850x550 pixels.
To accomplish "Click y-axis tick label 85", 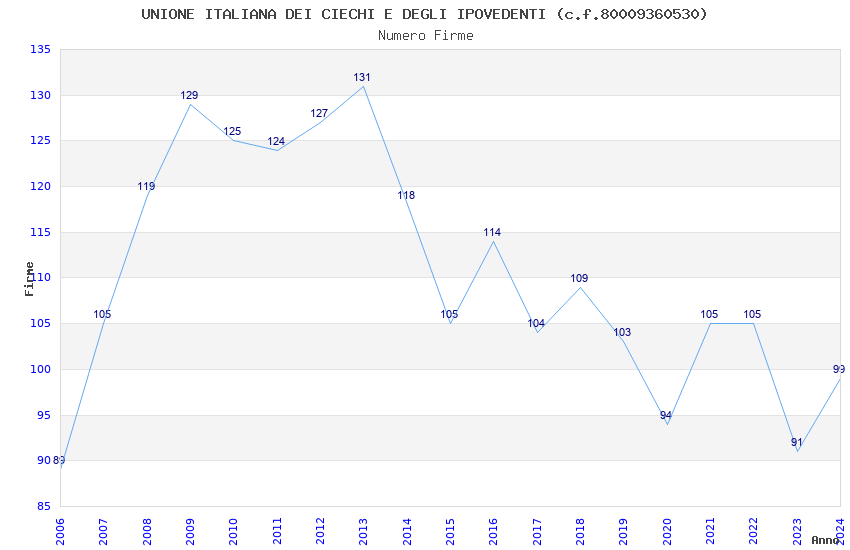I will point(44,507).
